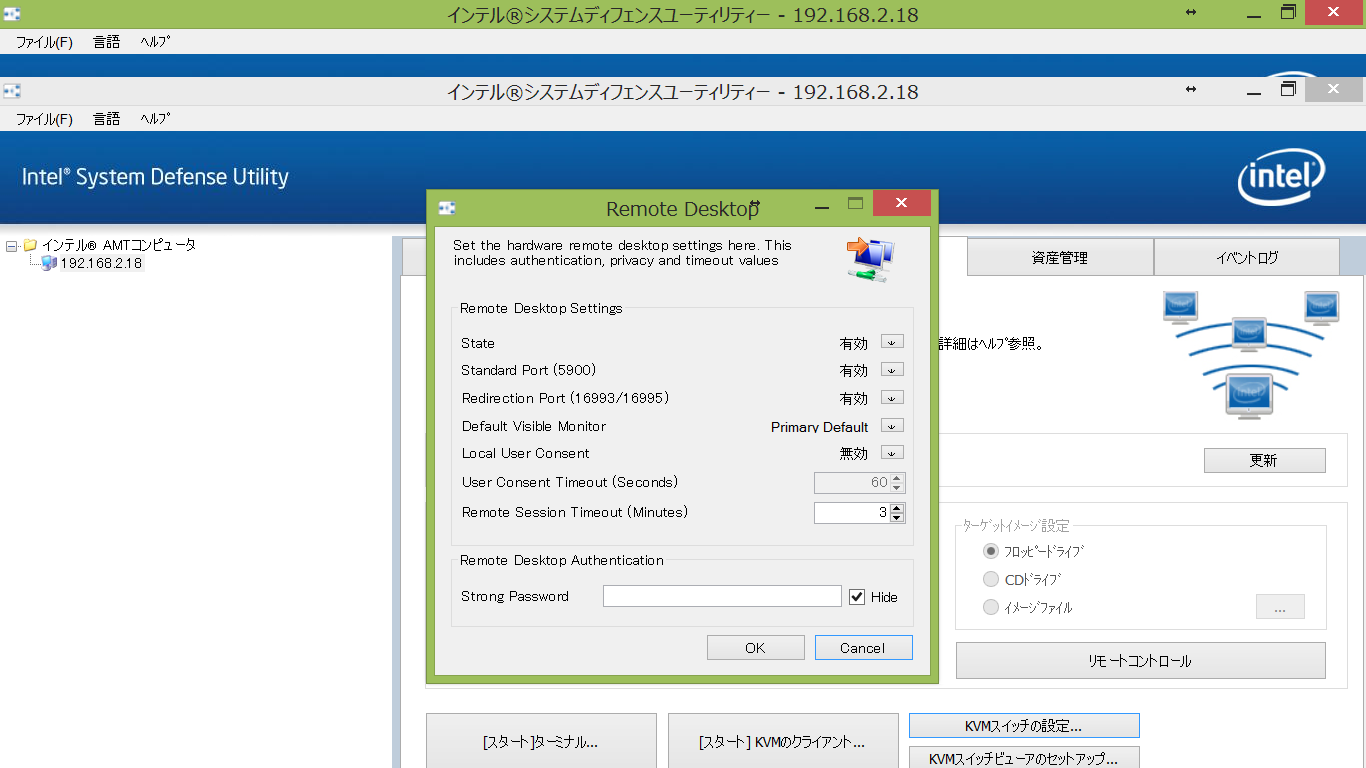Open the Redirection Port dropdown
This screenshot has width=1366, height=768.
(x=892, y=398)
